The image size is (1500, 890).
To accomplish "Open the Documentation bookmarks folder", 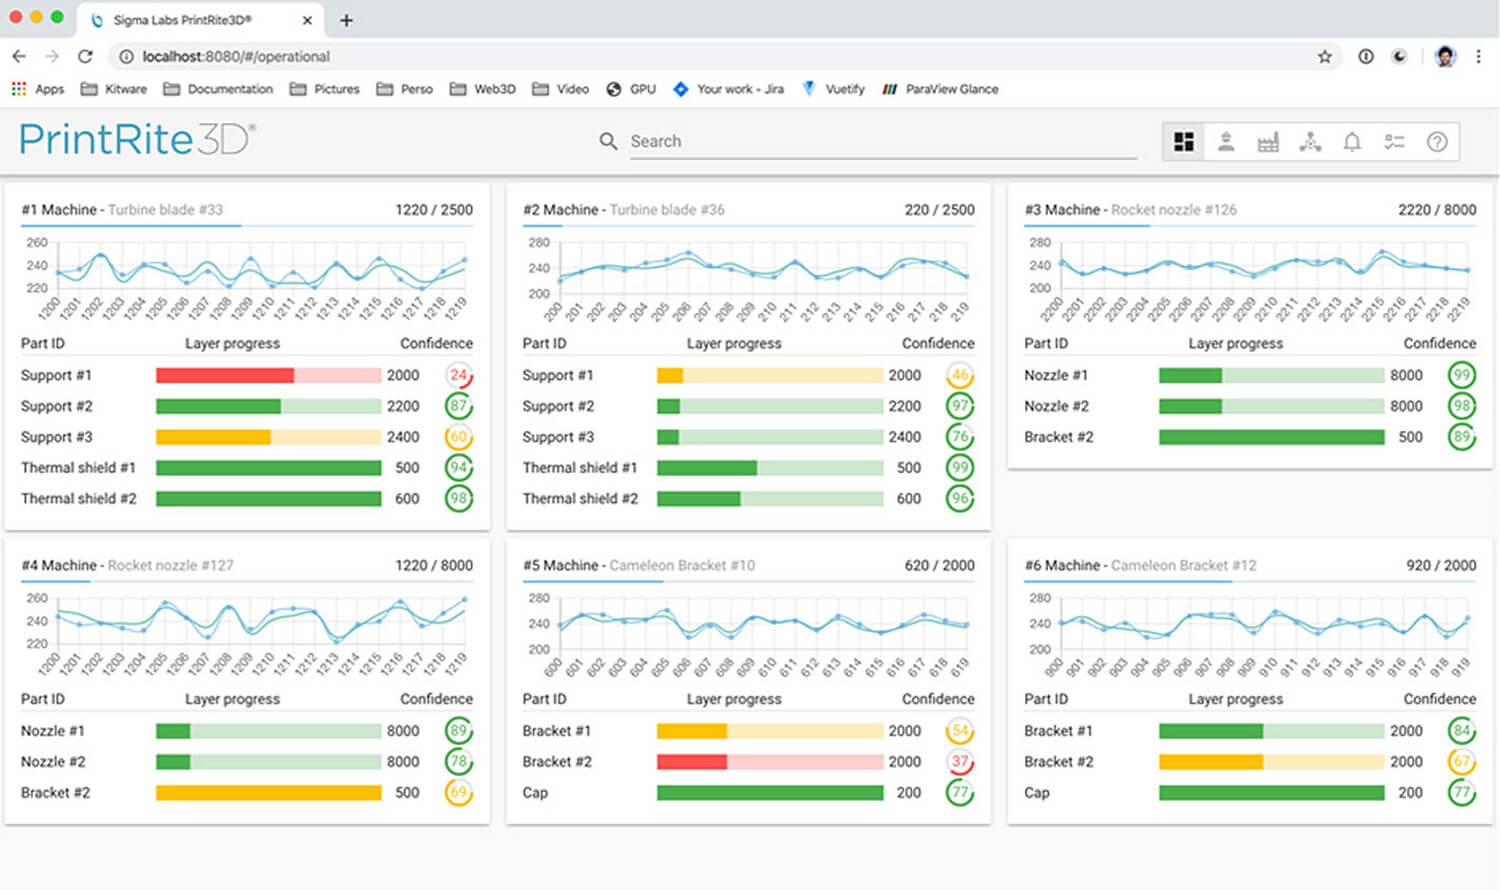I will tap(218, 89).
